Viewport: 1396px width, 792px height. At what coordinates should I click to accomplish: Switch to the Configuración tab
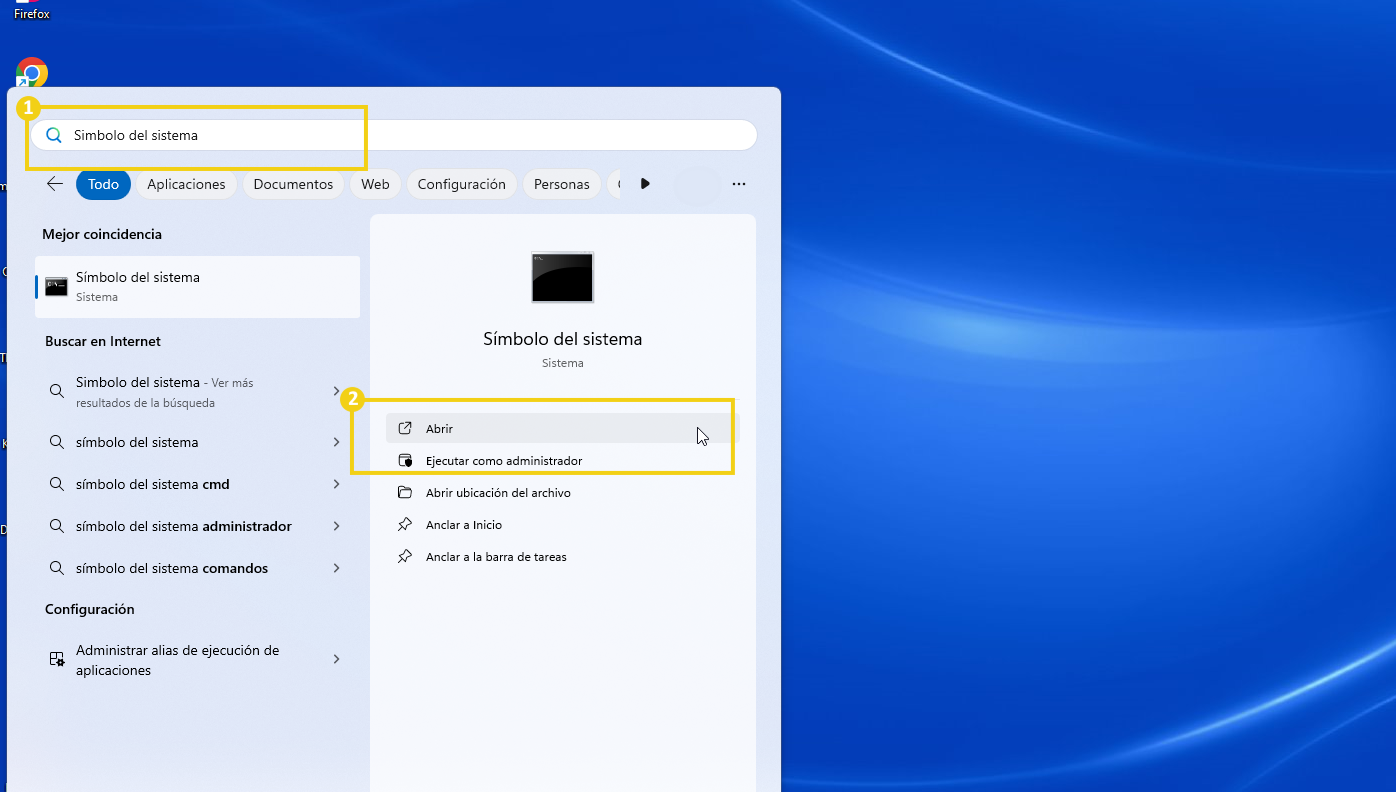pyautogui.click(x=461, y=184)
